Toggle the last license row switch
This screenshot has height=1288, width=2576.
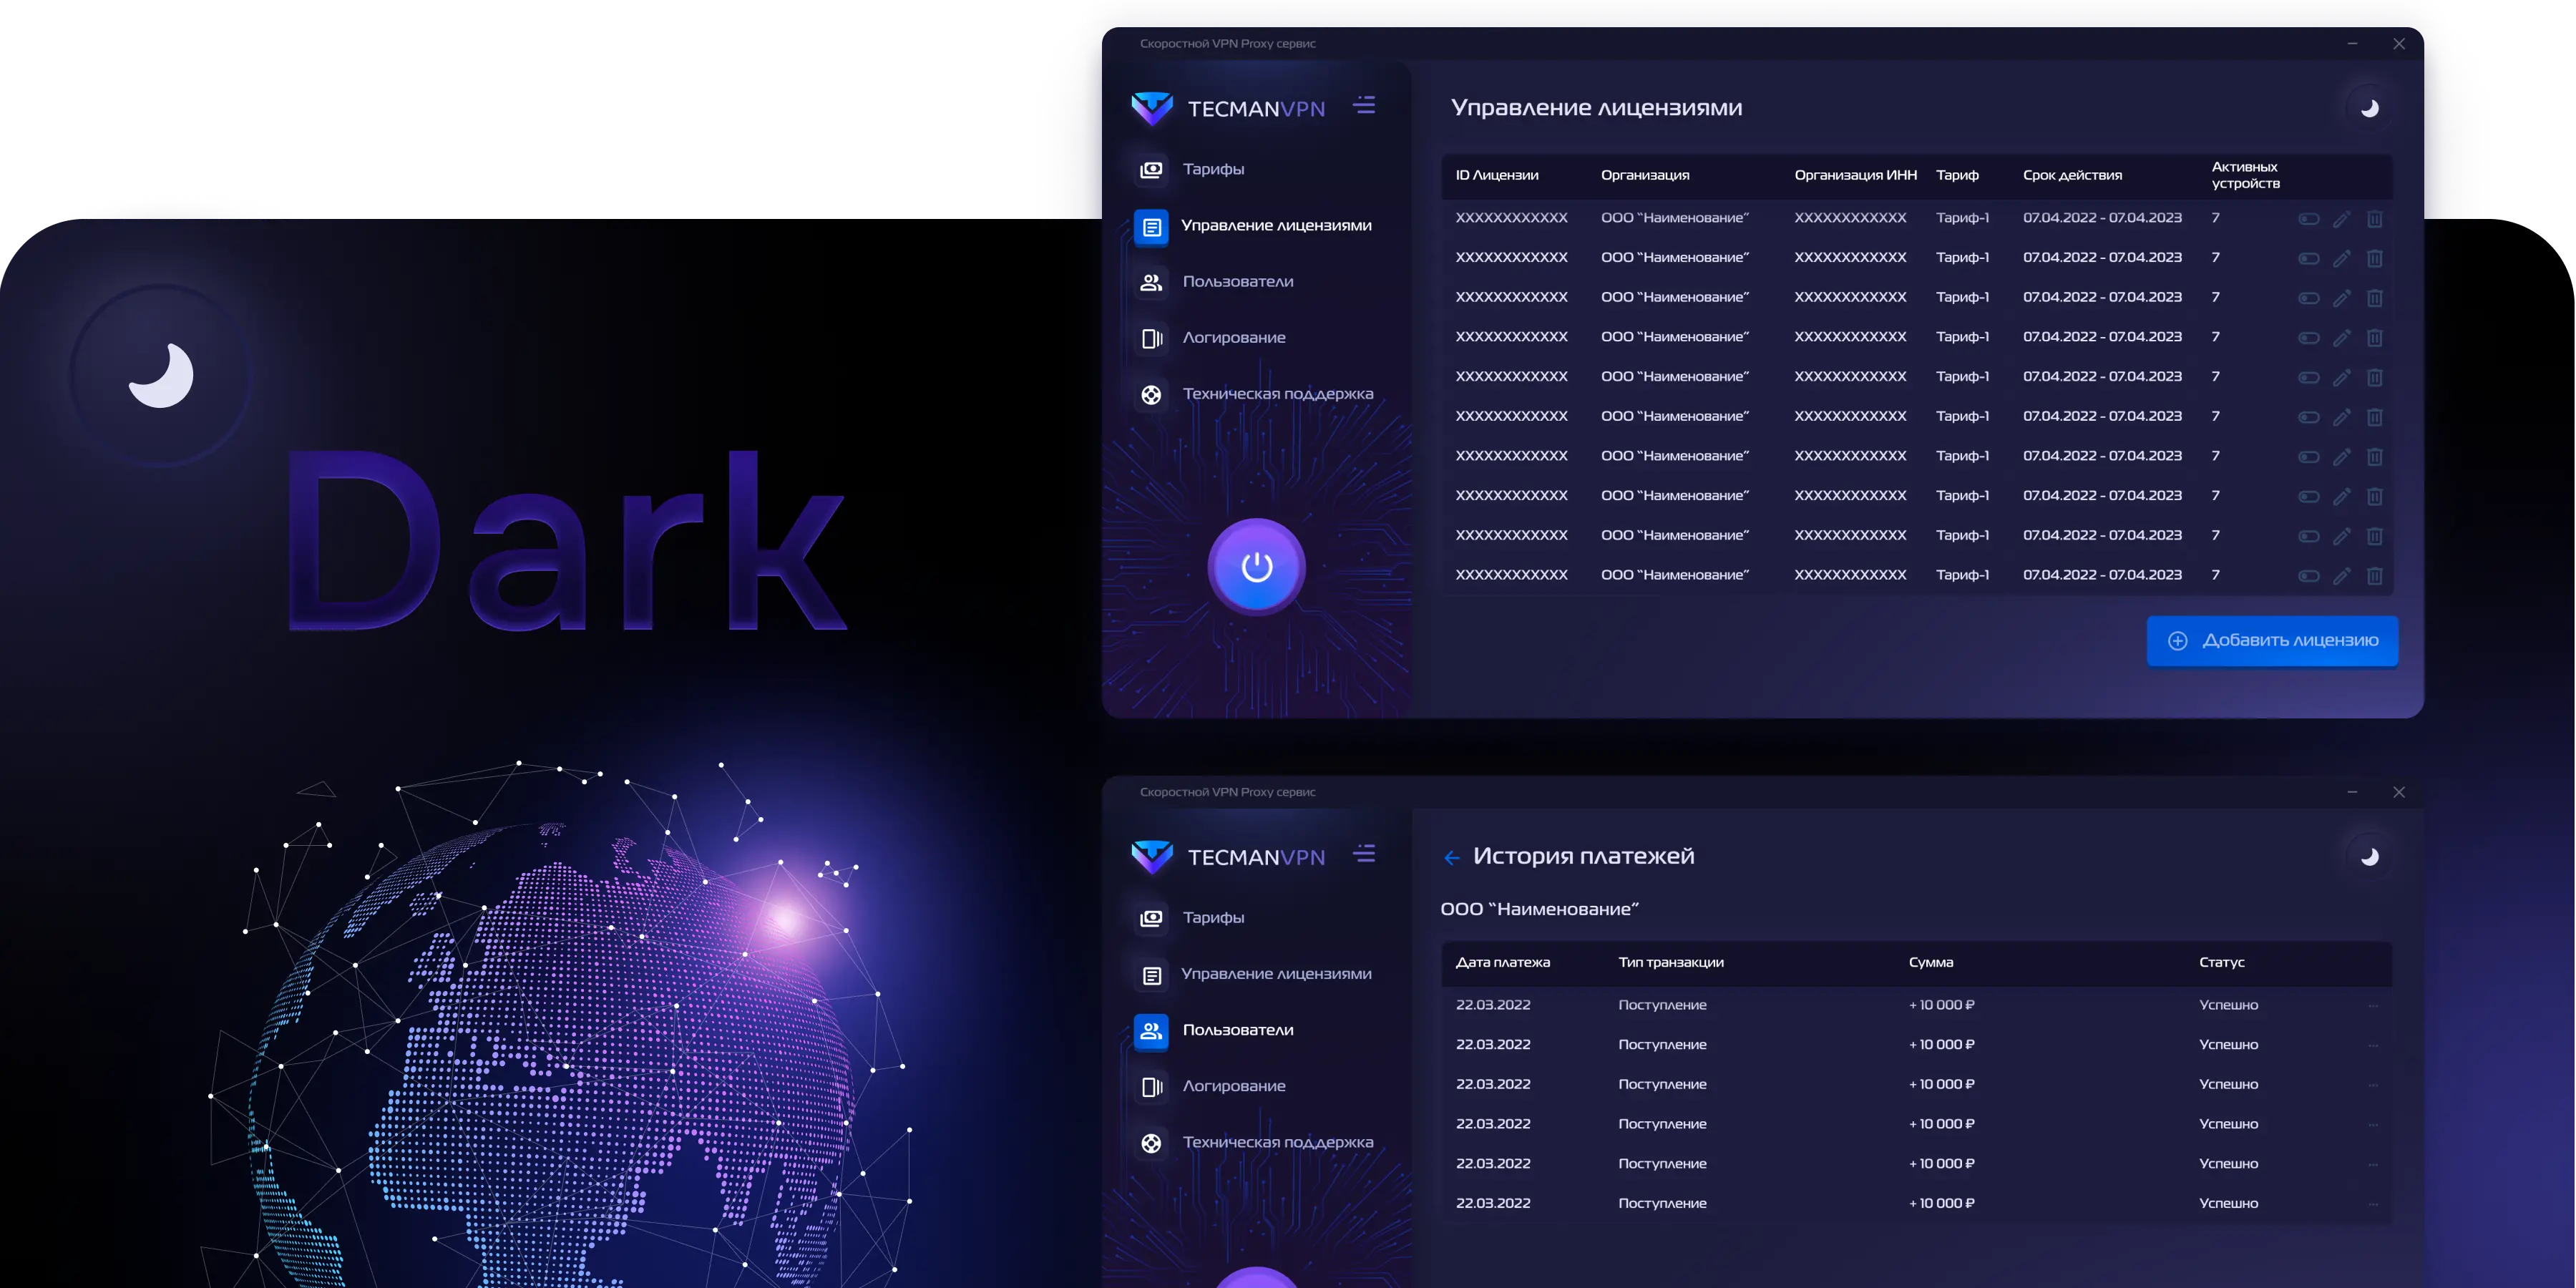click(x=2308, y=576)
